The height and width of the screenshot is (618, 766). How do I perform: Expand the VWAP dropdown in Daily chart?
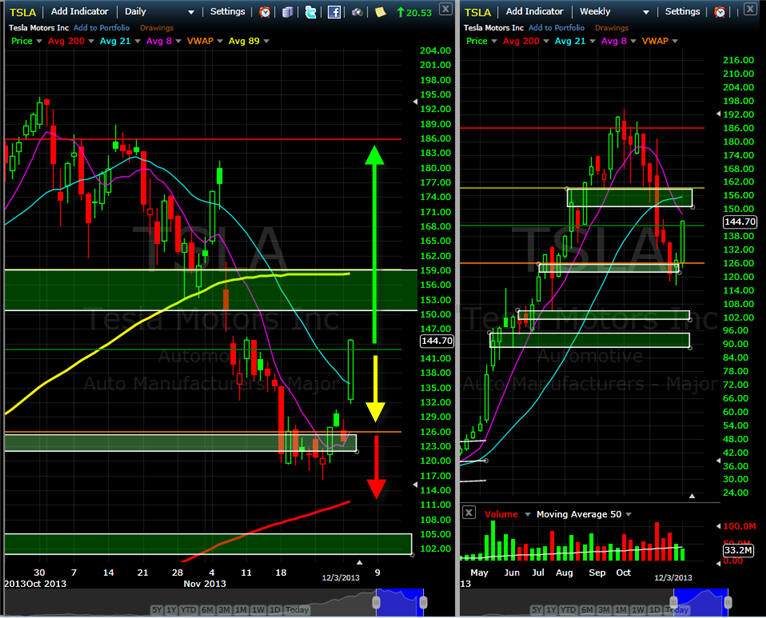220,42
